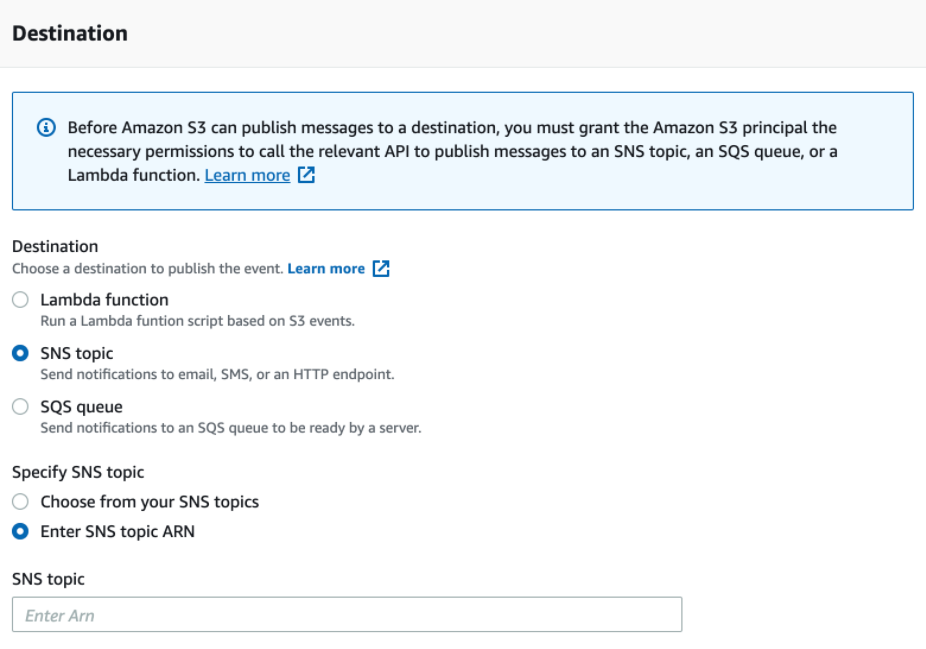
Task: Choose from your SNS topics option
Action: coord(20,502)
